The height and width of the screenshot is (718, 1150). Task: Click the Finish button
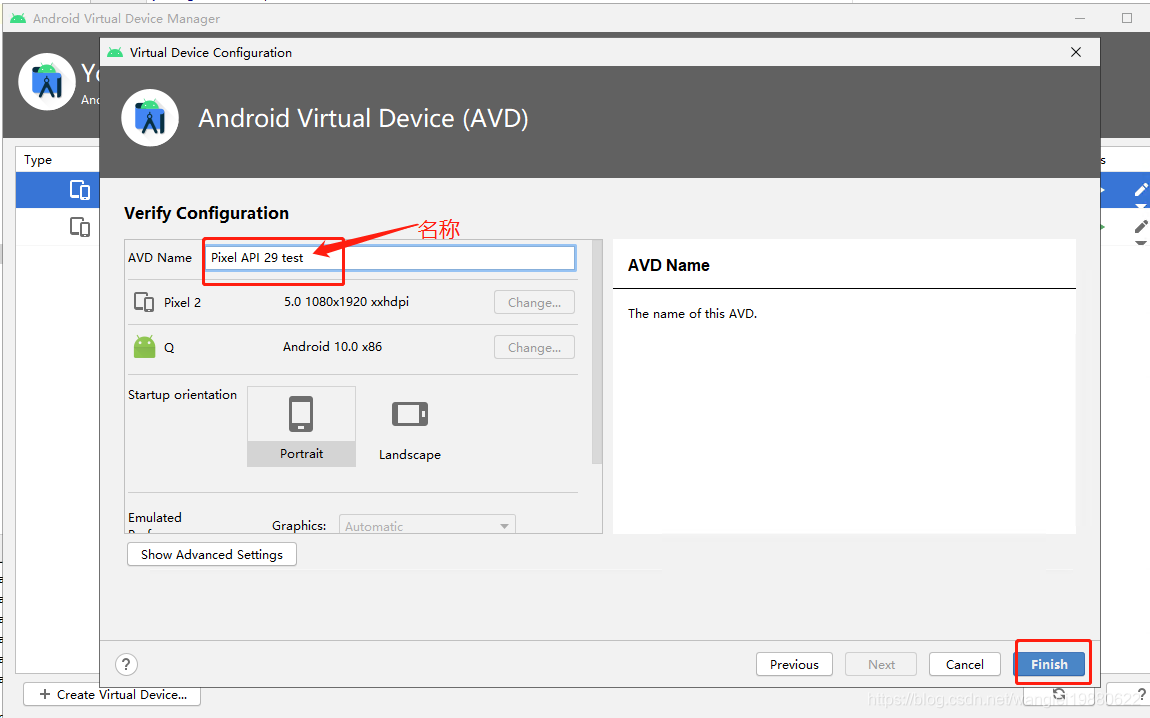(x=1049, y=664)
